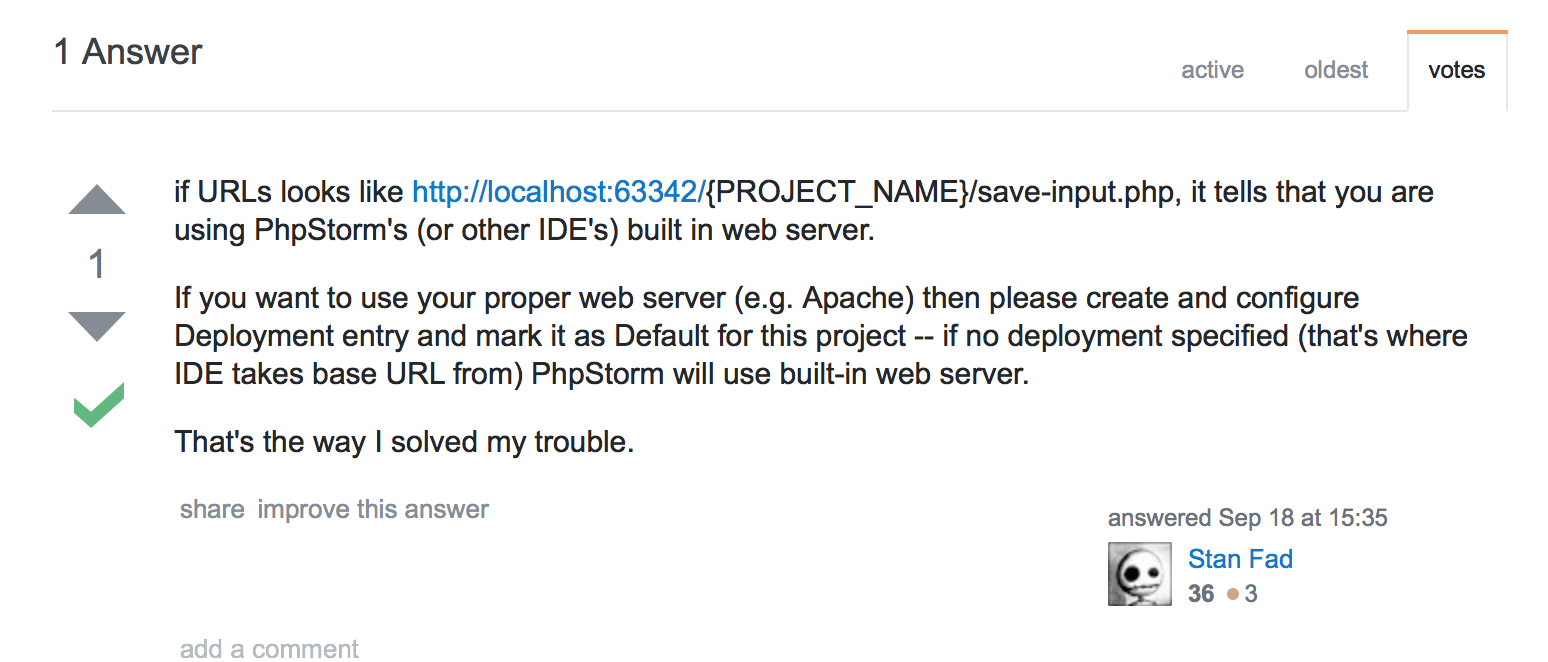Sort answers by the active tab
1548x662 pixels.
pos(1212,70)
